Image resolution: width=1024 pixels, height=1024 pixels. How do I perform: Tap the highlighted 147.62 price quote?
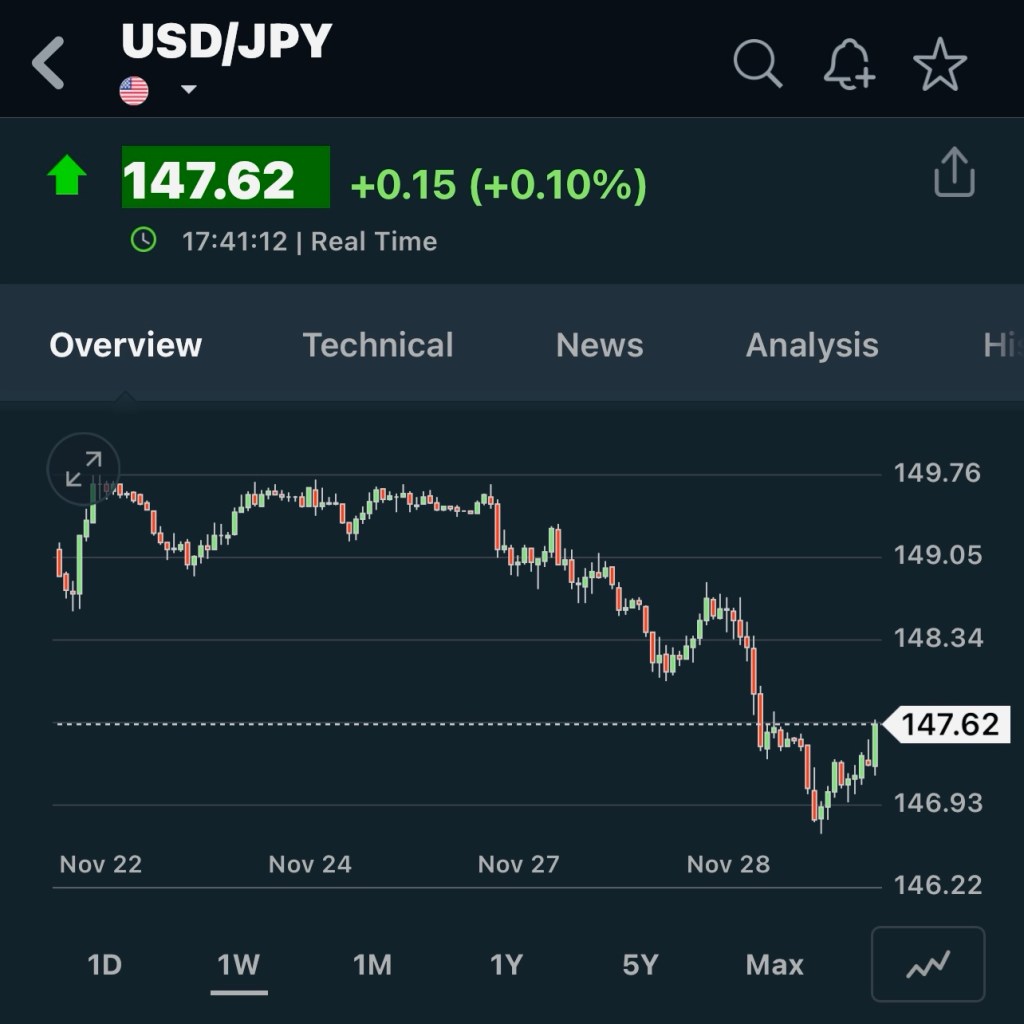tap(225, 179)
